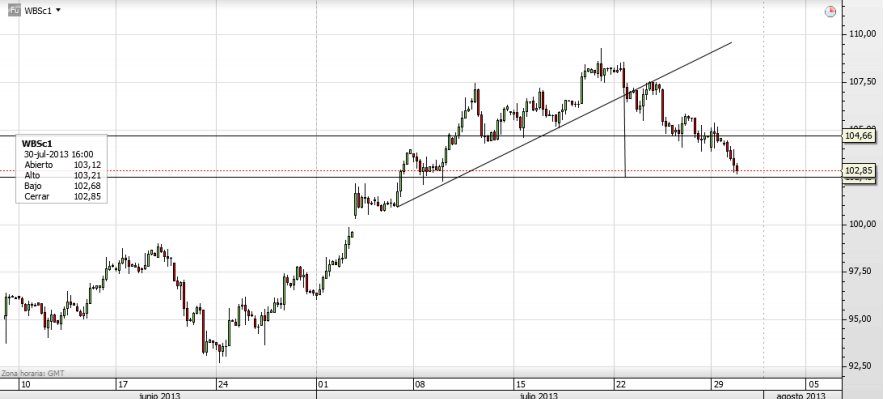Click the date label 17 on the time axis

click(122, 384)
